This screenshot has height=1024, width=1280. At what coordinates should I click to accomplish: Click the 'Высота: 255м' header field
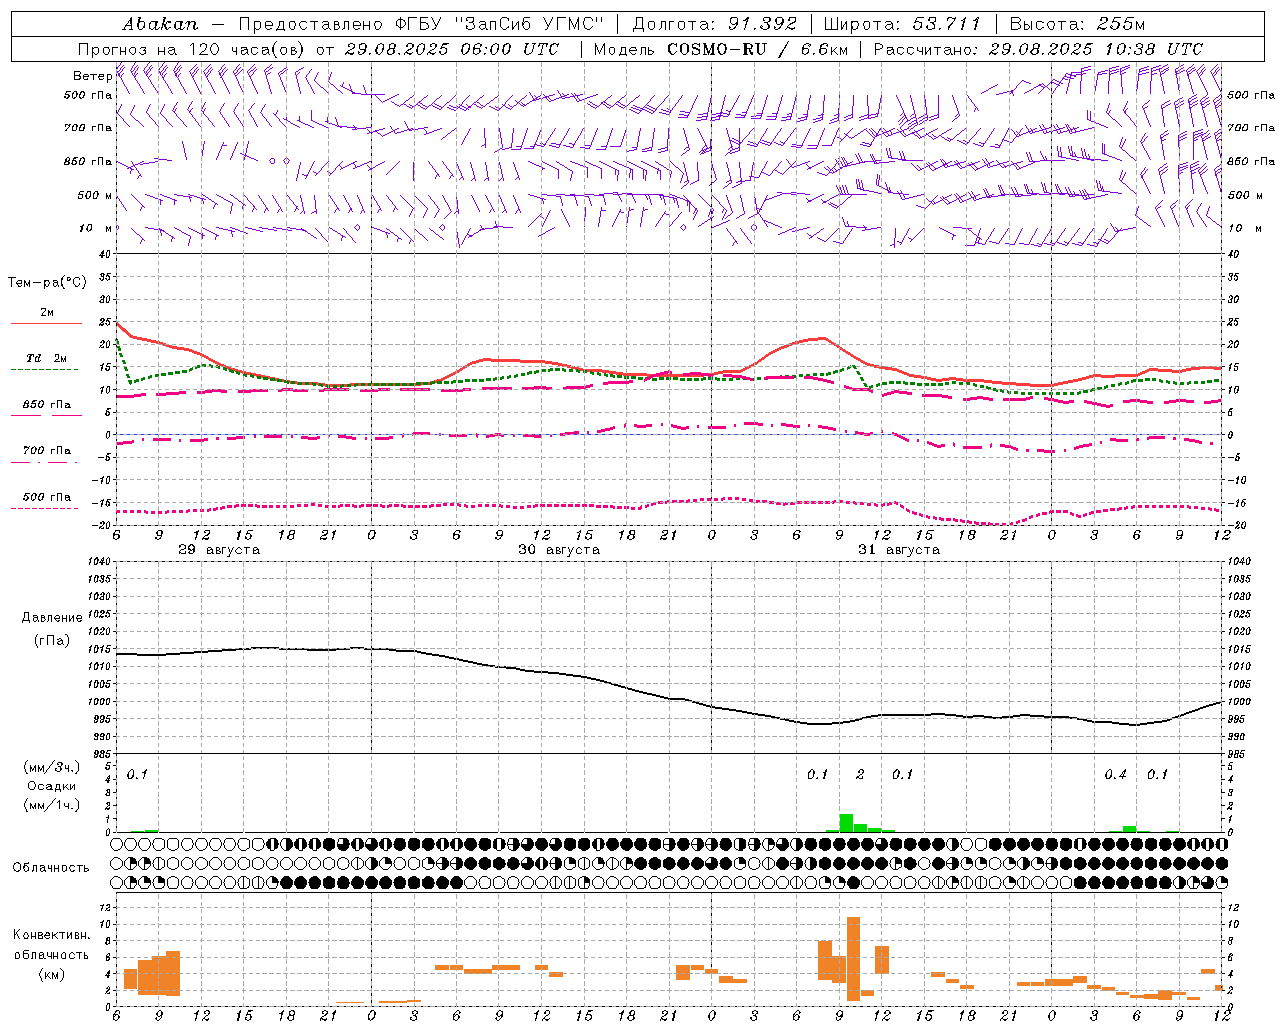(1077, 24)
